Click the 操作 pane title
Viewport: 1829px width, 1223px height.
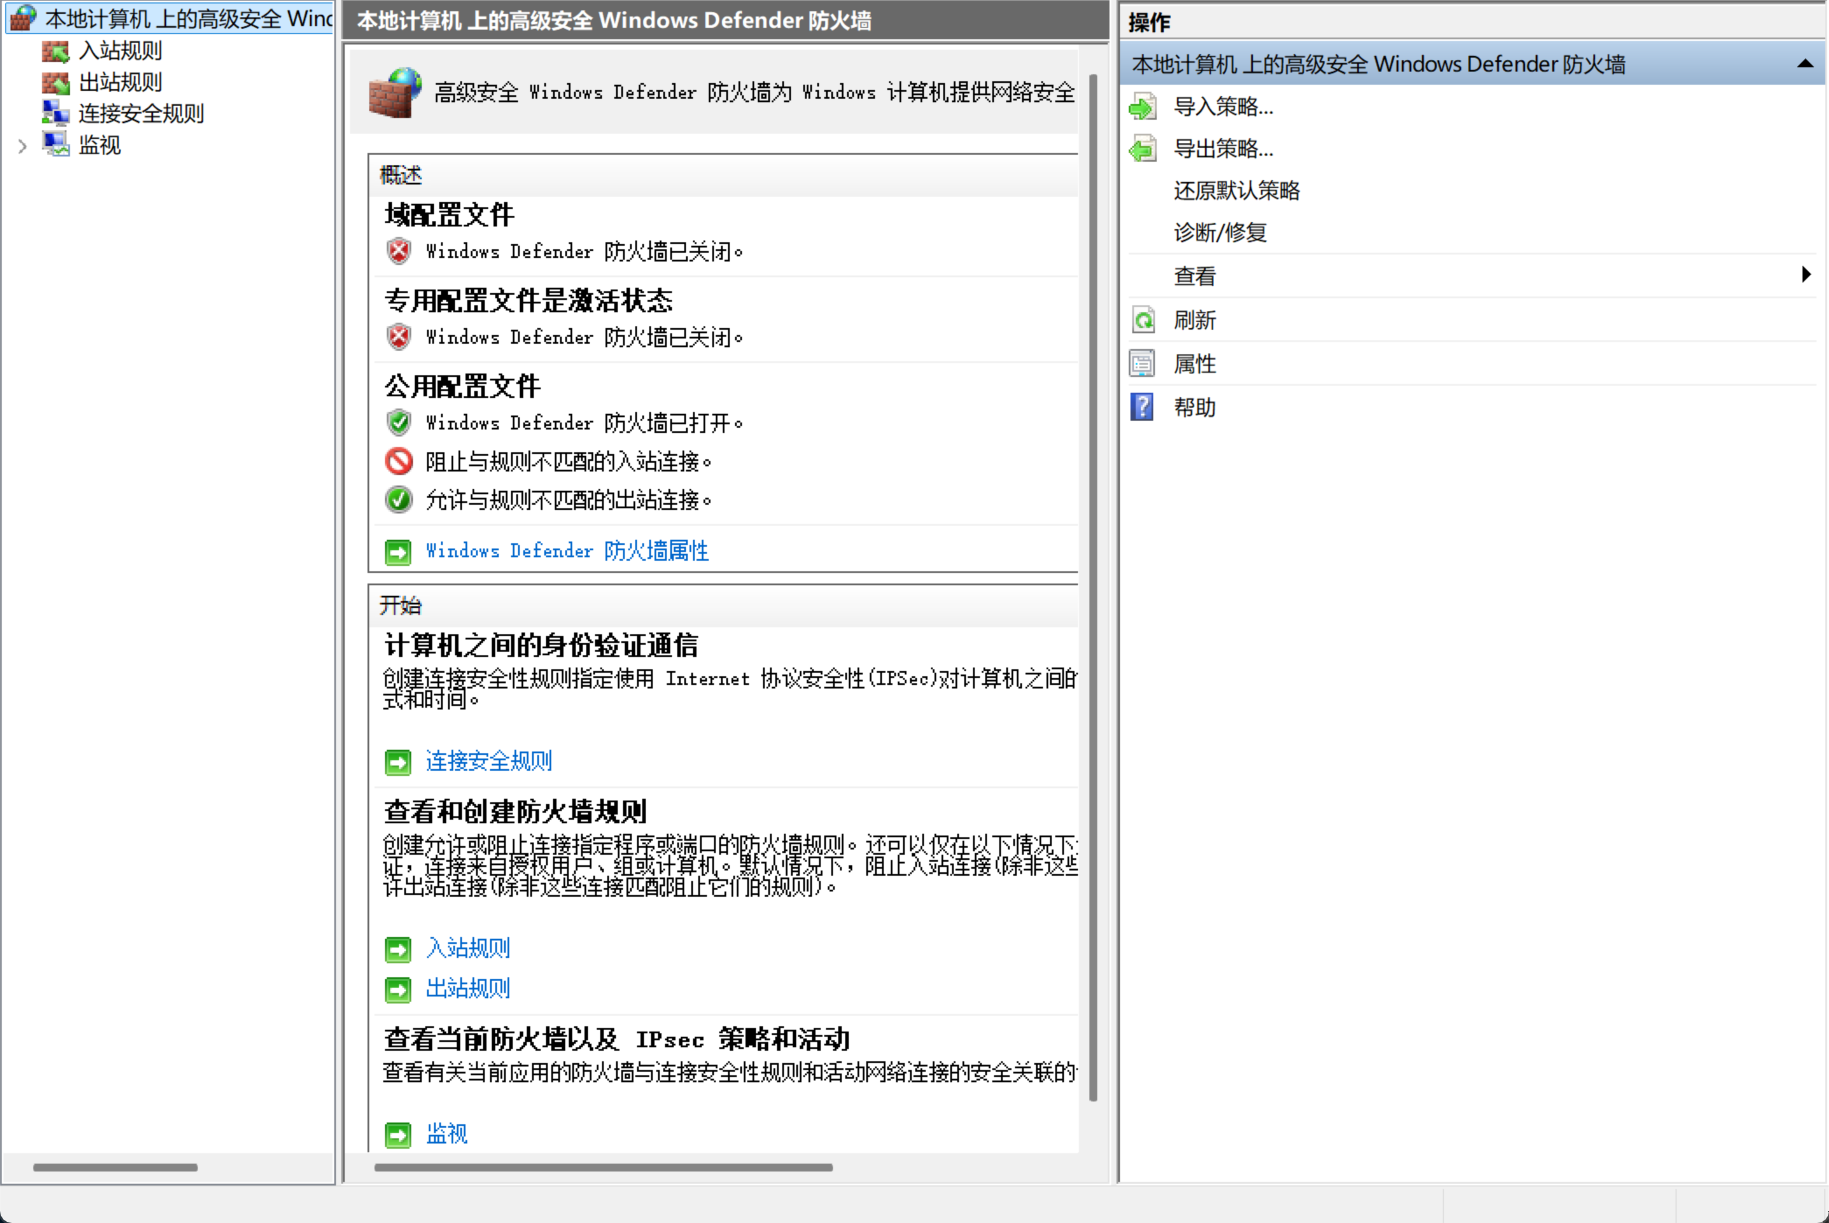point(1149,22)
